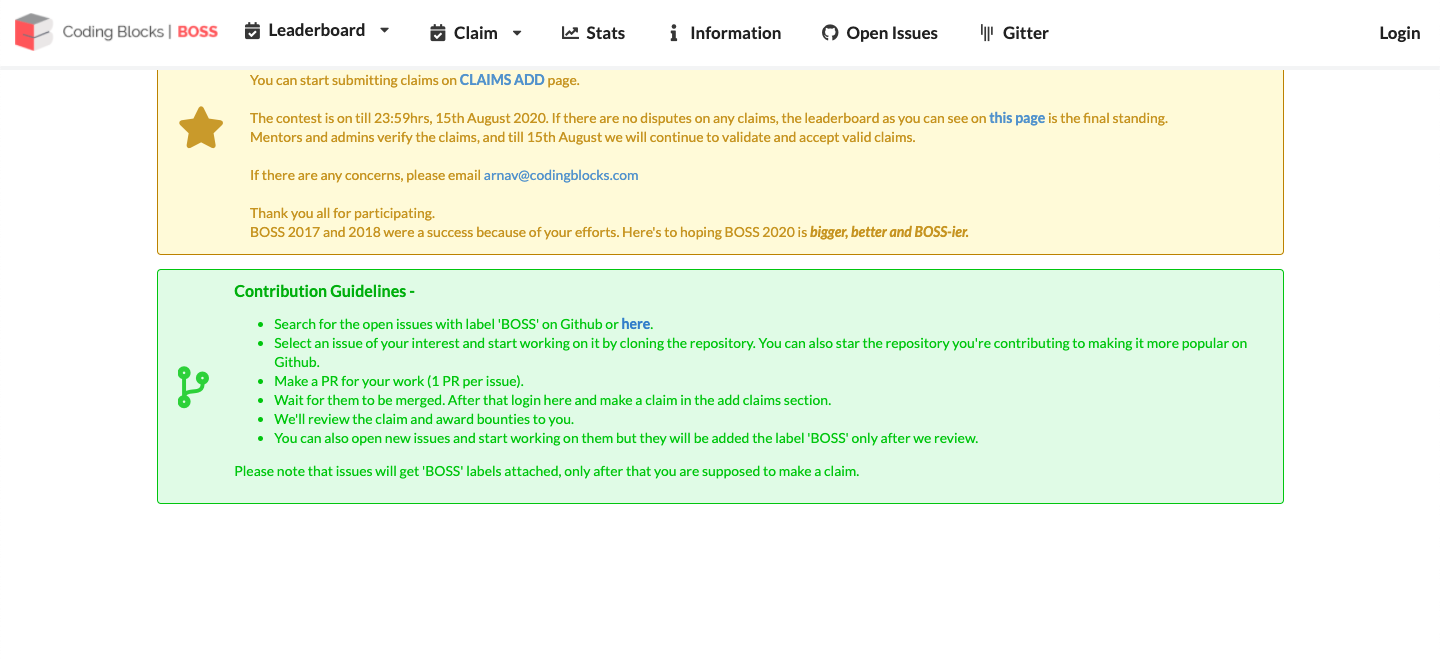Click the 'bigger, better and BOSS-ier' italic text

coord(889,232)
